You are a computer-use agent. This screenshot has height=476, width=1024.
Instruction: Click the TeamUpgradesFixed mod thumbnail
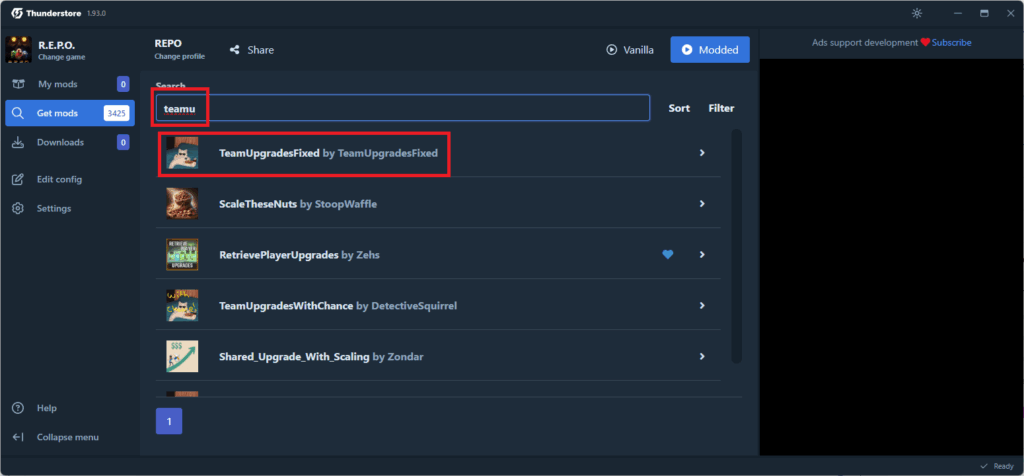(x=182, y=153)
